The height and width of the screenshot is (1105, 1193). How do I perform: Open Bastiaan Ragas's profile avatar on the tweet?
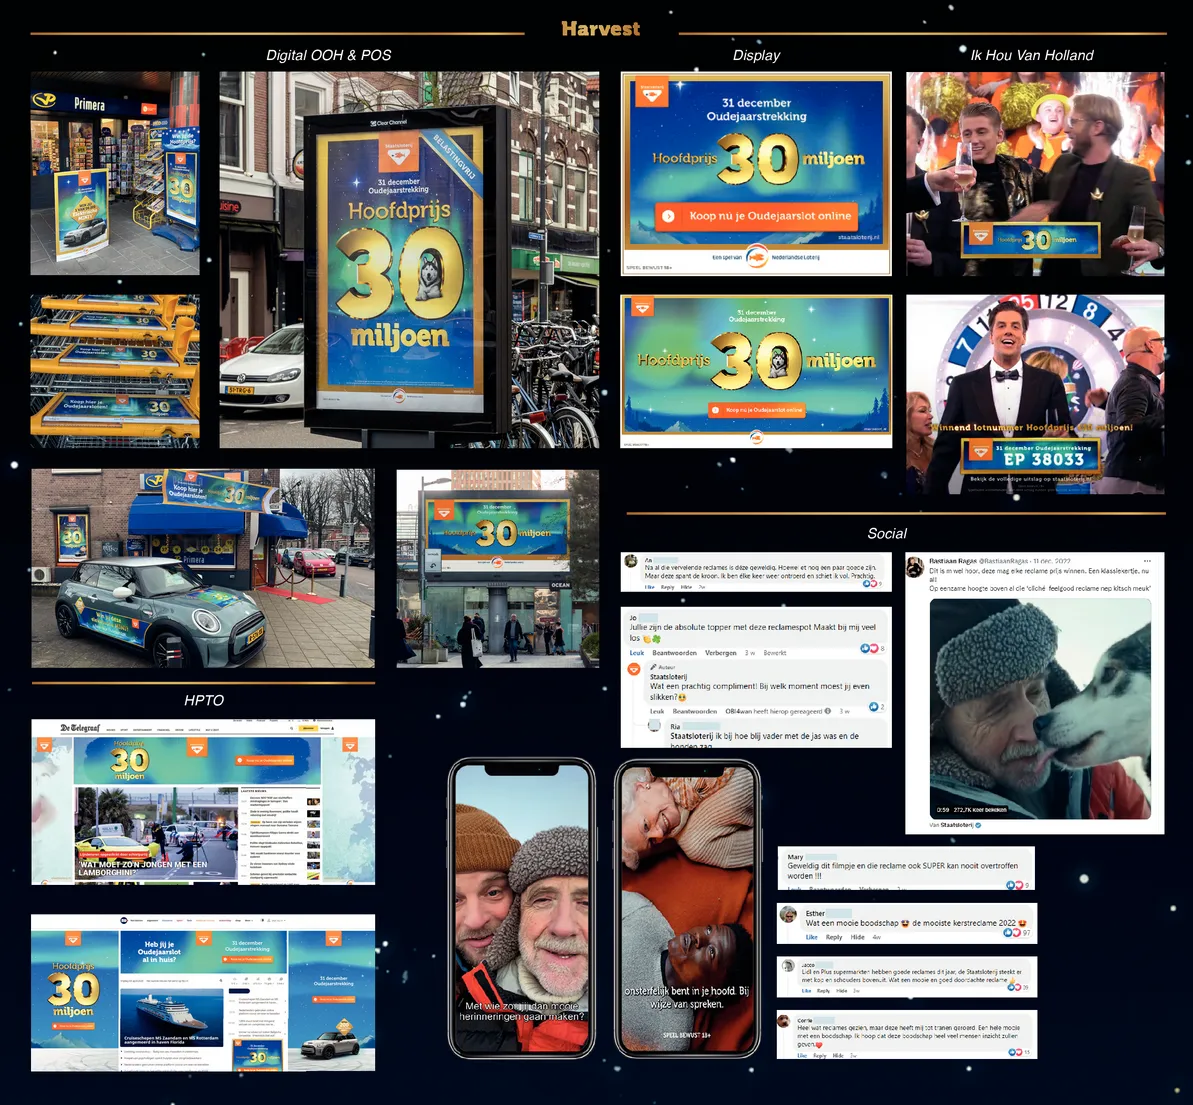(915, 566)
